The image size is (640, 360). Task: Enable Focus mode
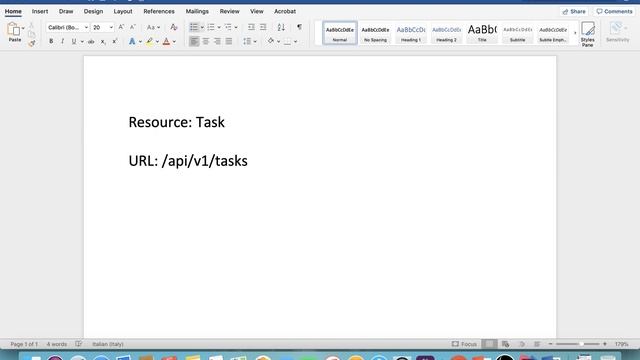[x=464, y=344]
